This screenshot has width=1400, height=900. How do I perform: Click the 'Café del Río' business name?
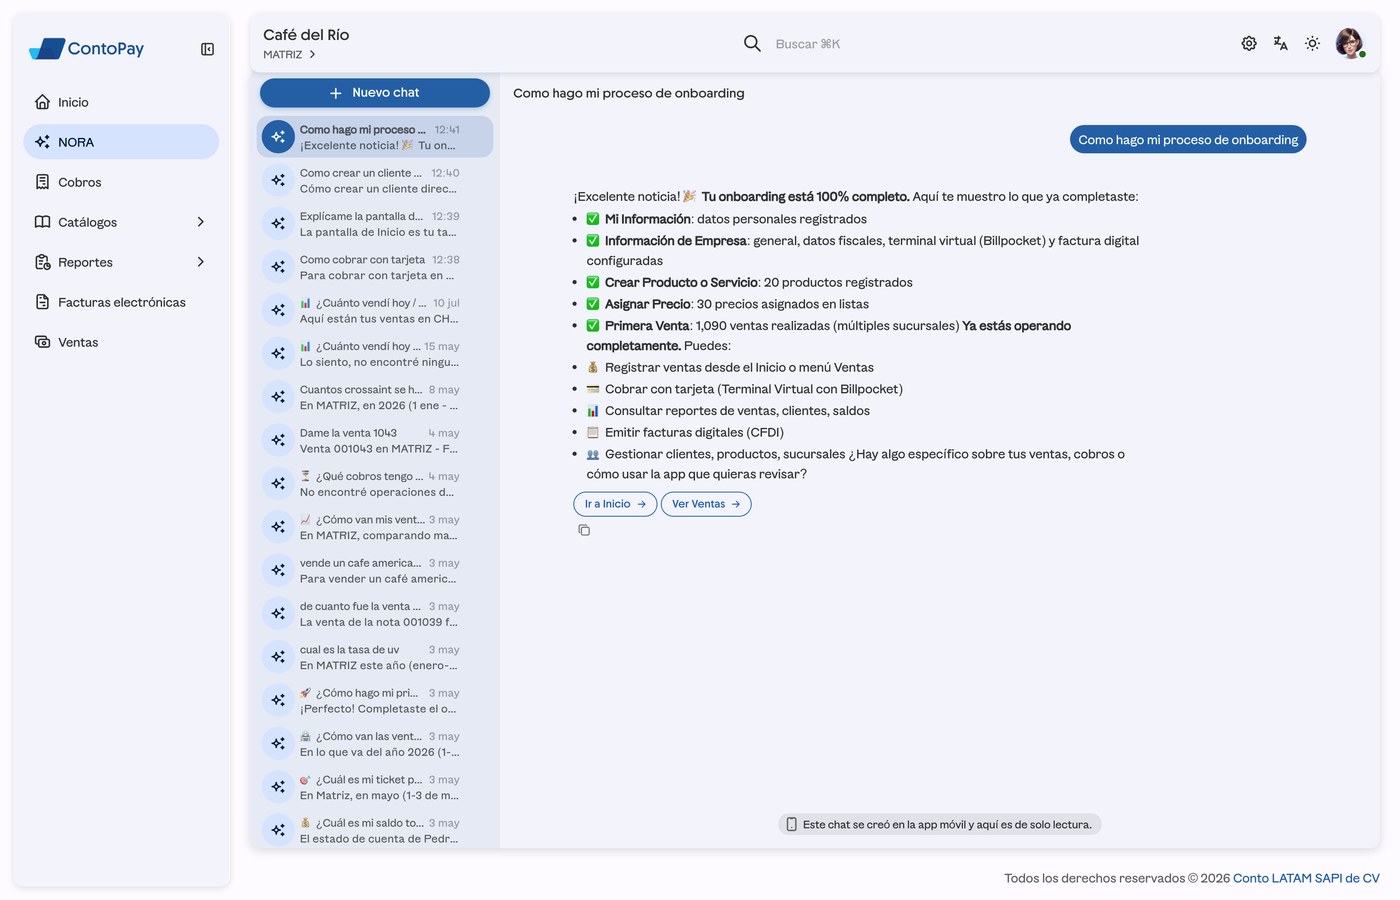(306, 35)
